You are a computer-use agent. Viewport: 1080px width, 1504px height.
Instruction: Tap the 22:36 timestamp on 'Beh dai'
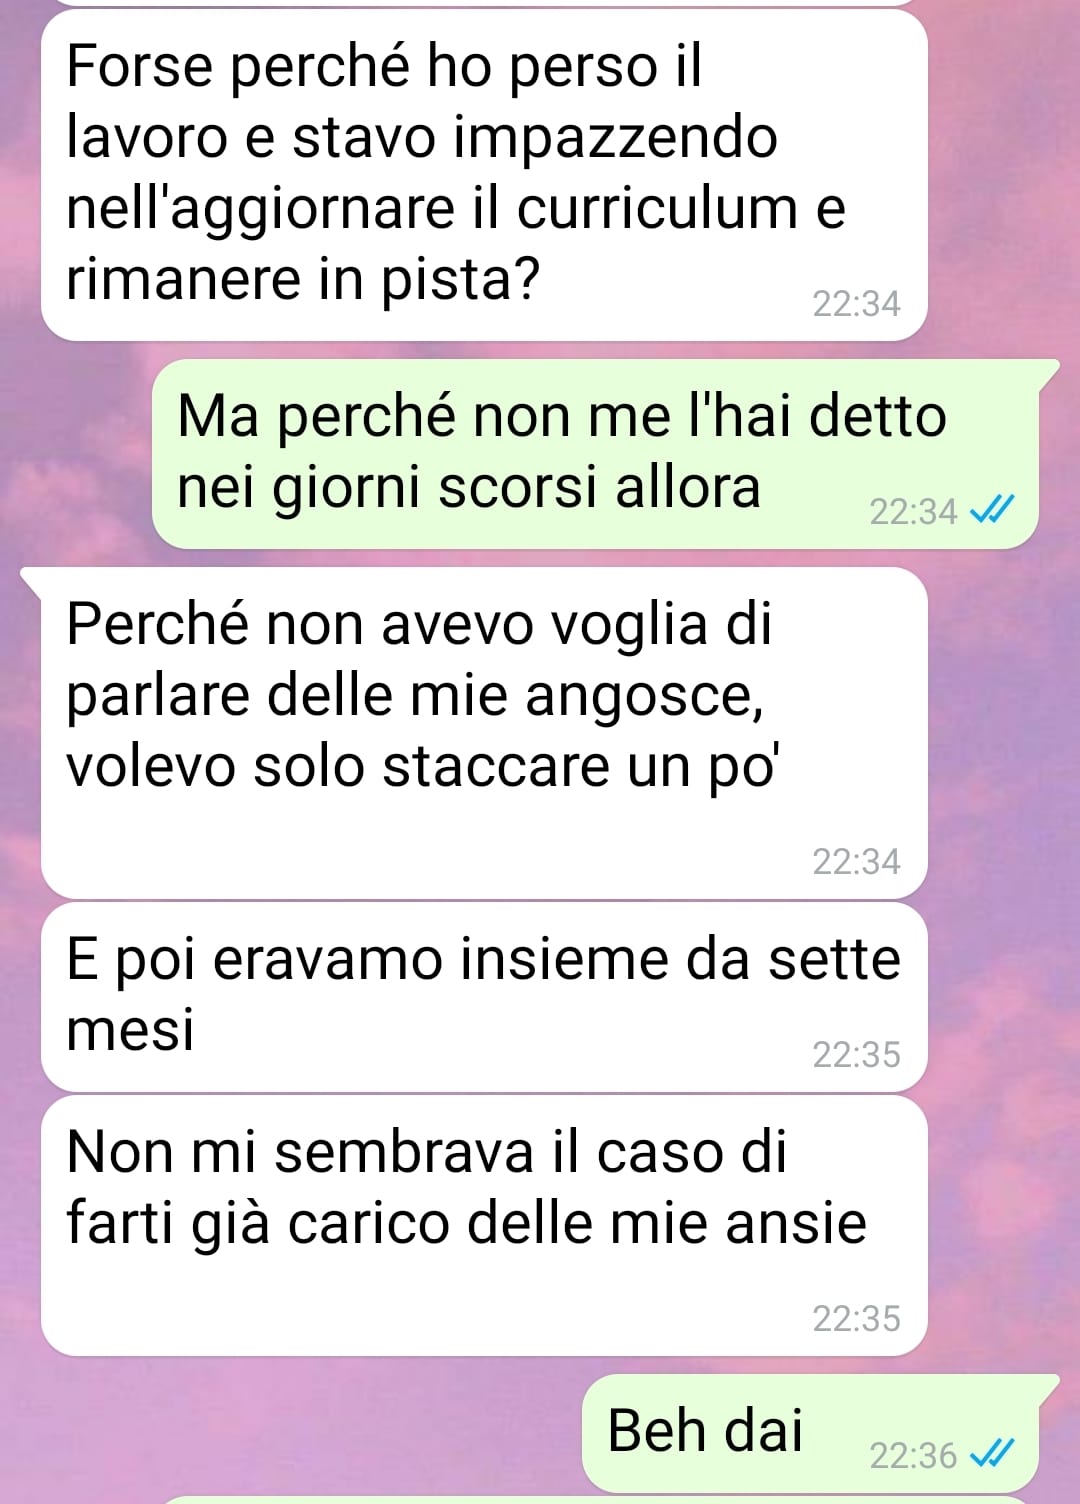coord(913,1455)
